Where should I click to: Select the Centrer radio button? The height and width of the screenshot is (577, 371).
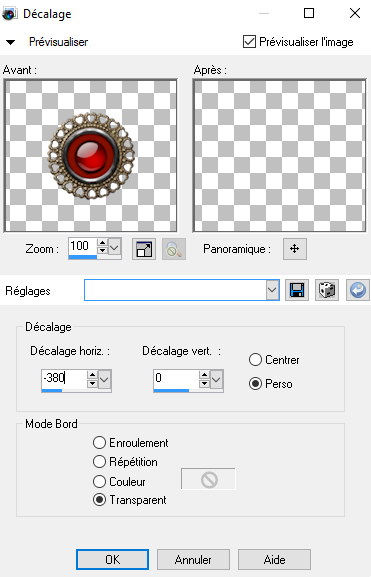click(x=255, y=360)
